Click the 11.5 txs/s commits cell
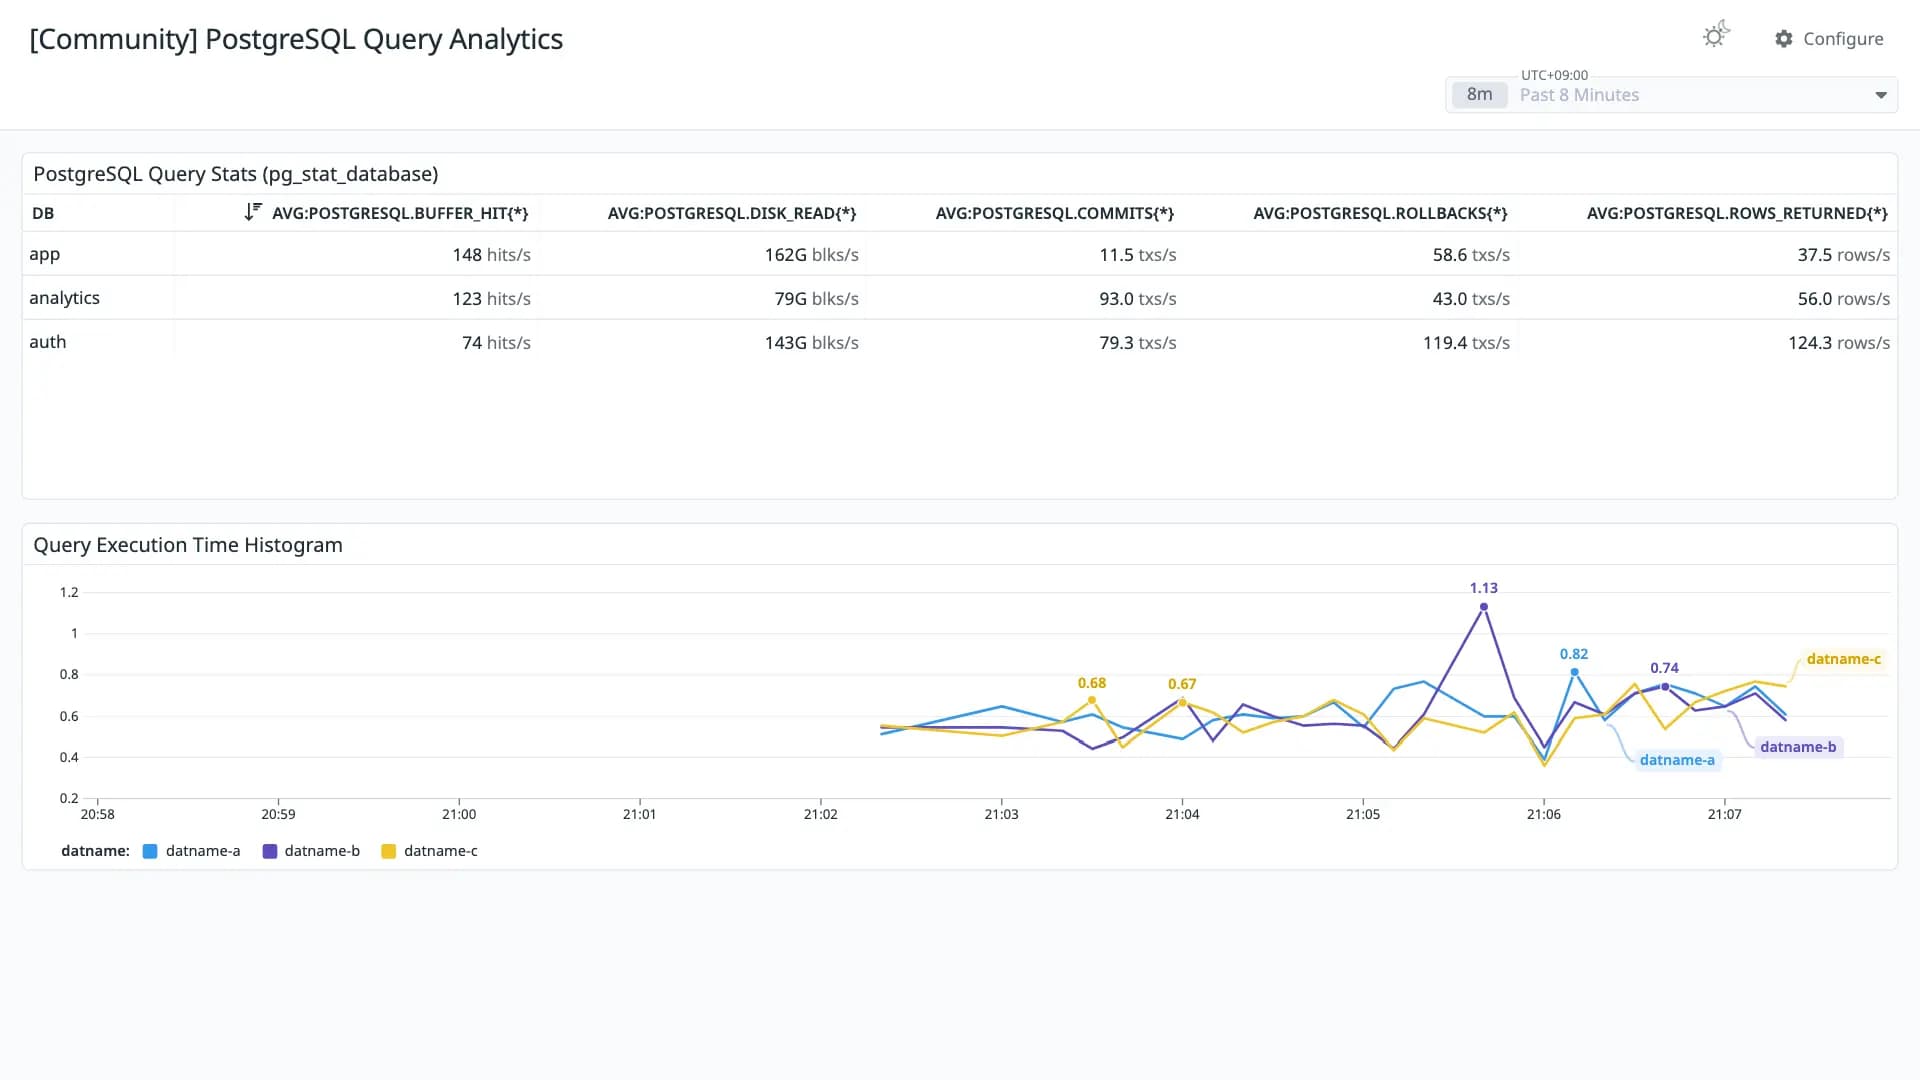 [1138, 255]
